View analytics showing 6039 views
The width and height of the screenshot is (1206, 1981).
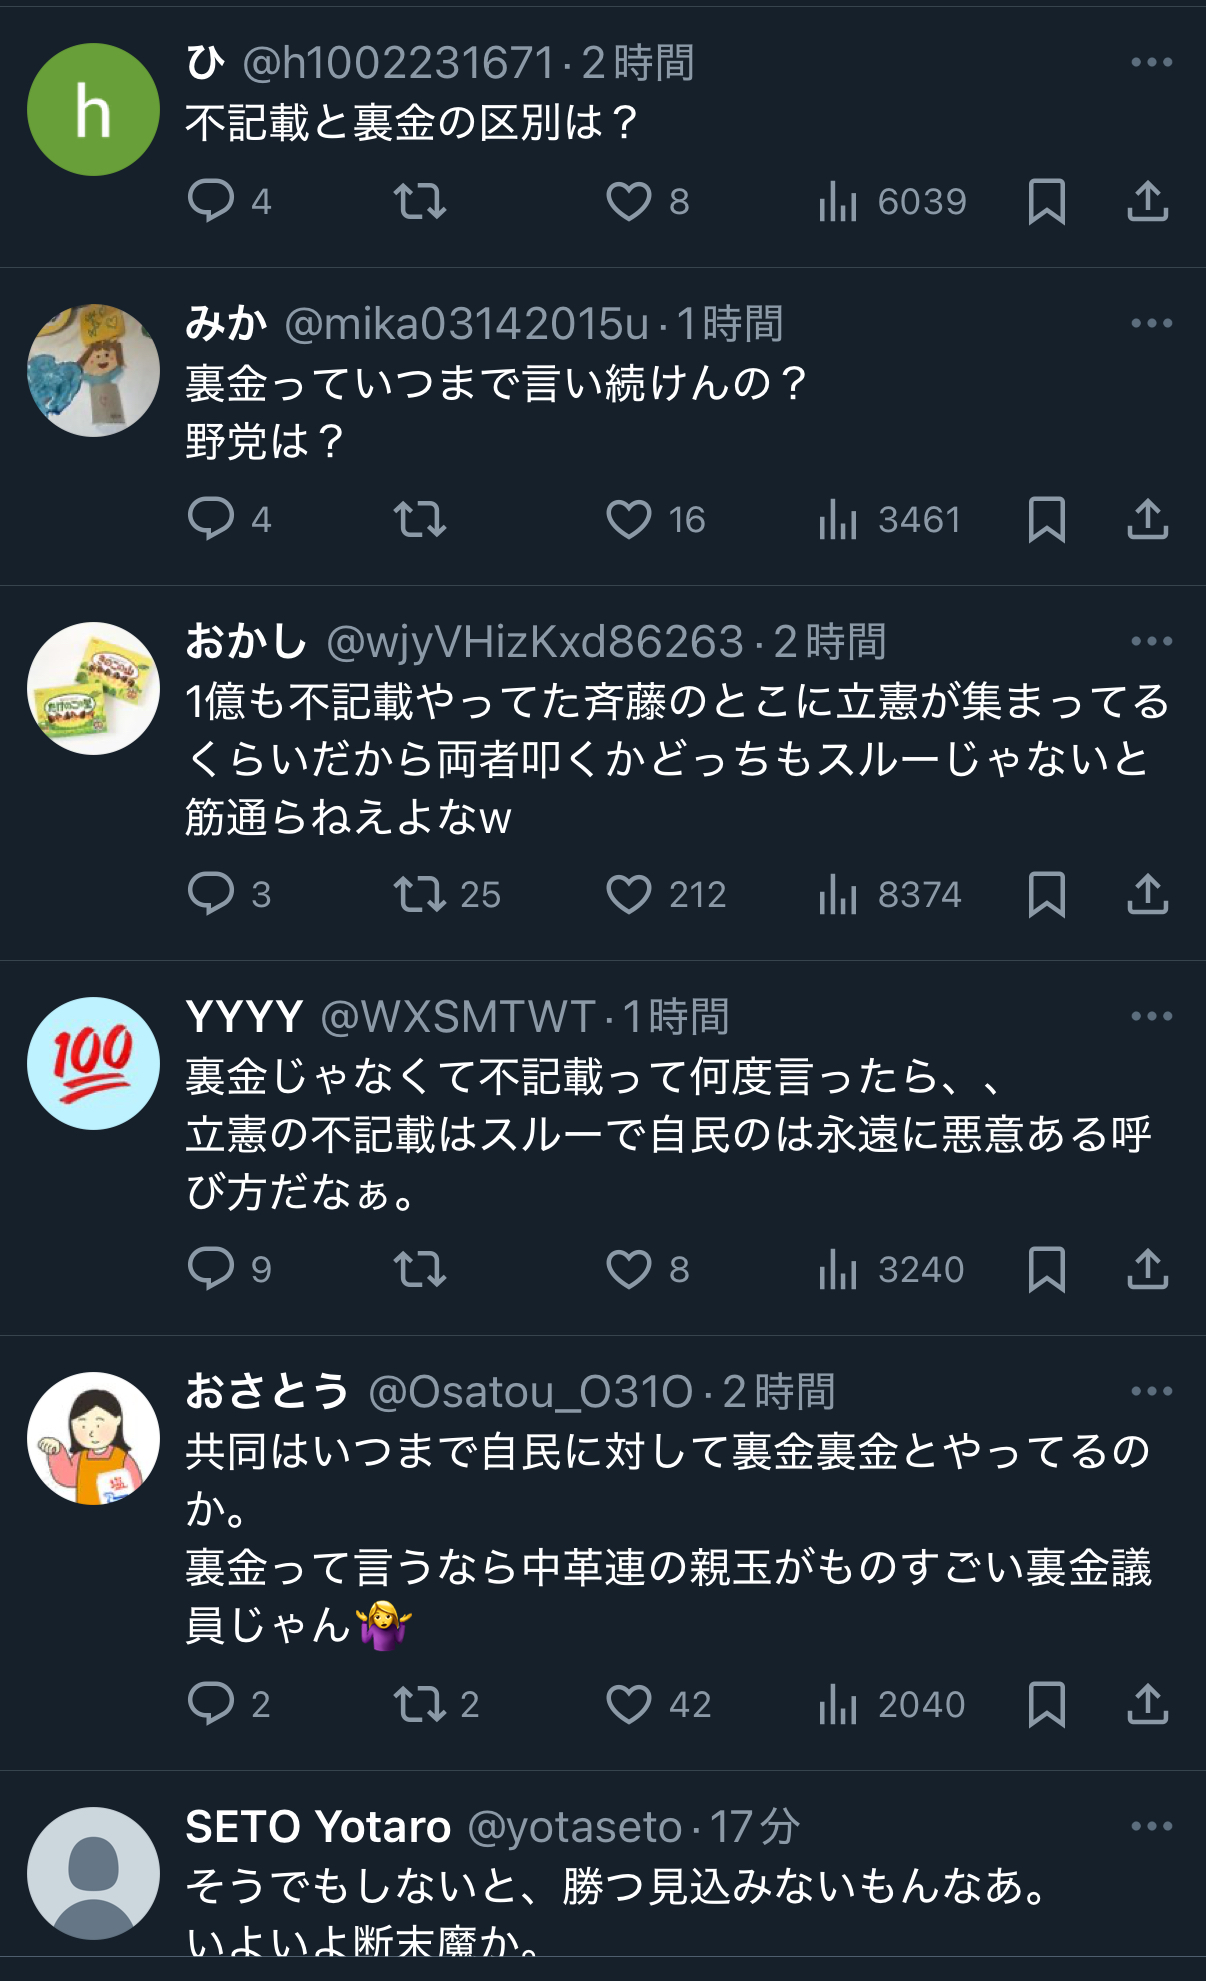(892, 201)
